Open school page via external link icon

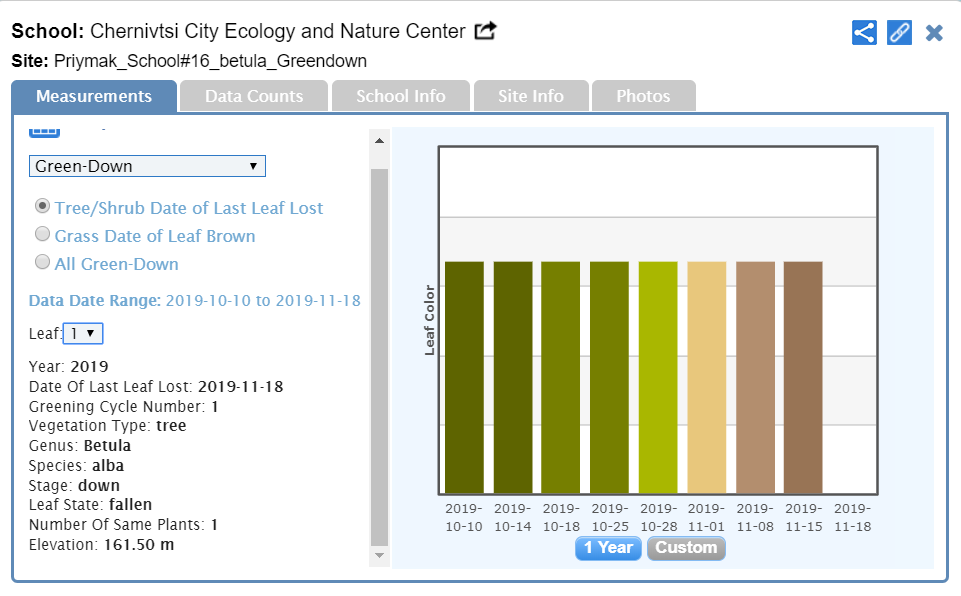[x=485, y=32]
